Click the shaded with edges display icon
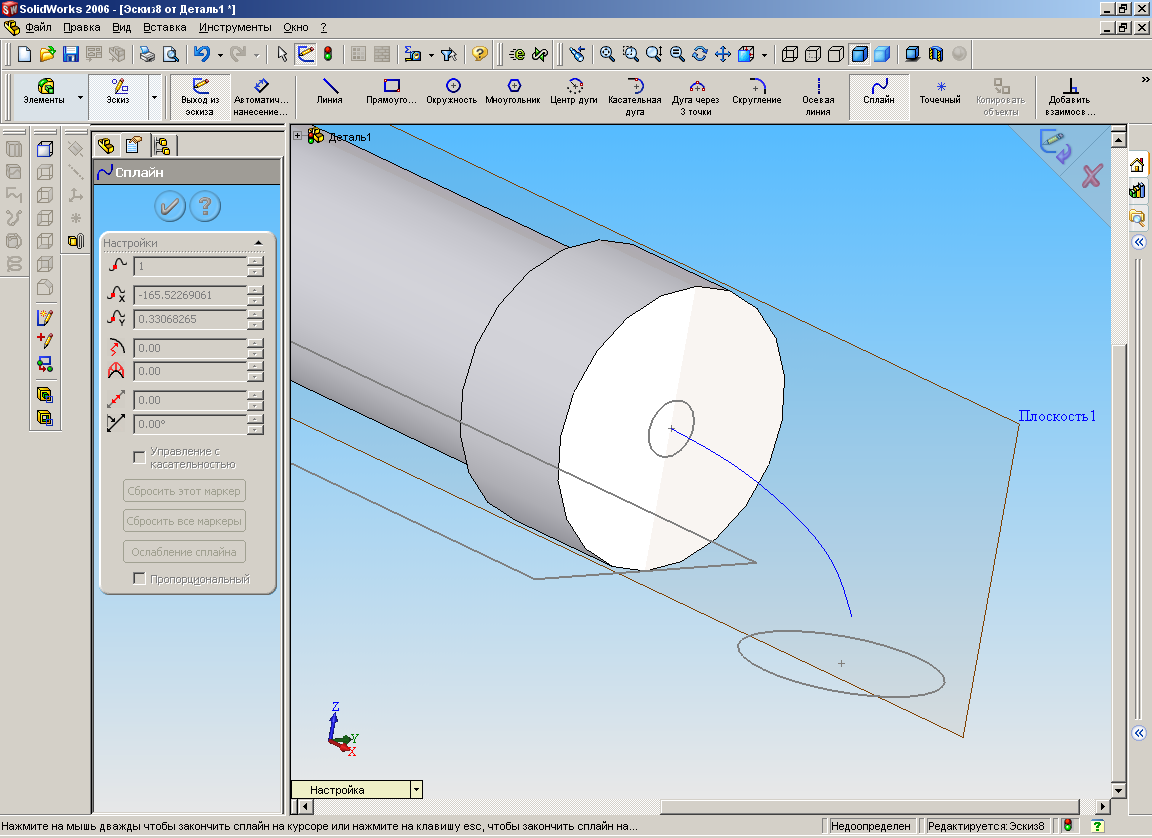 [x=860, y=54]
